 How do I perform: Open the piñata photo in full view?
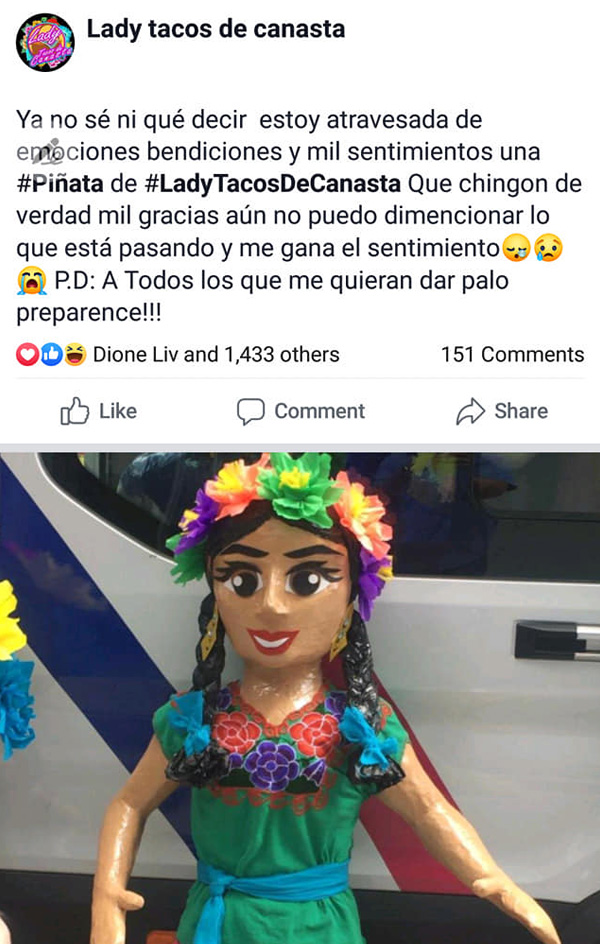tap(300, 698)
